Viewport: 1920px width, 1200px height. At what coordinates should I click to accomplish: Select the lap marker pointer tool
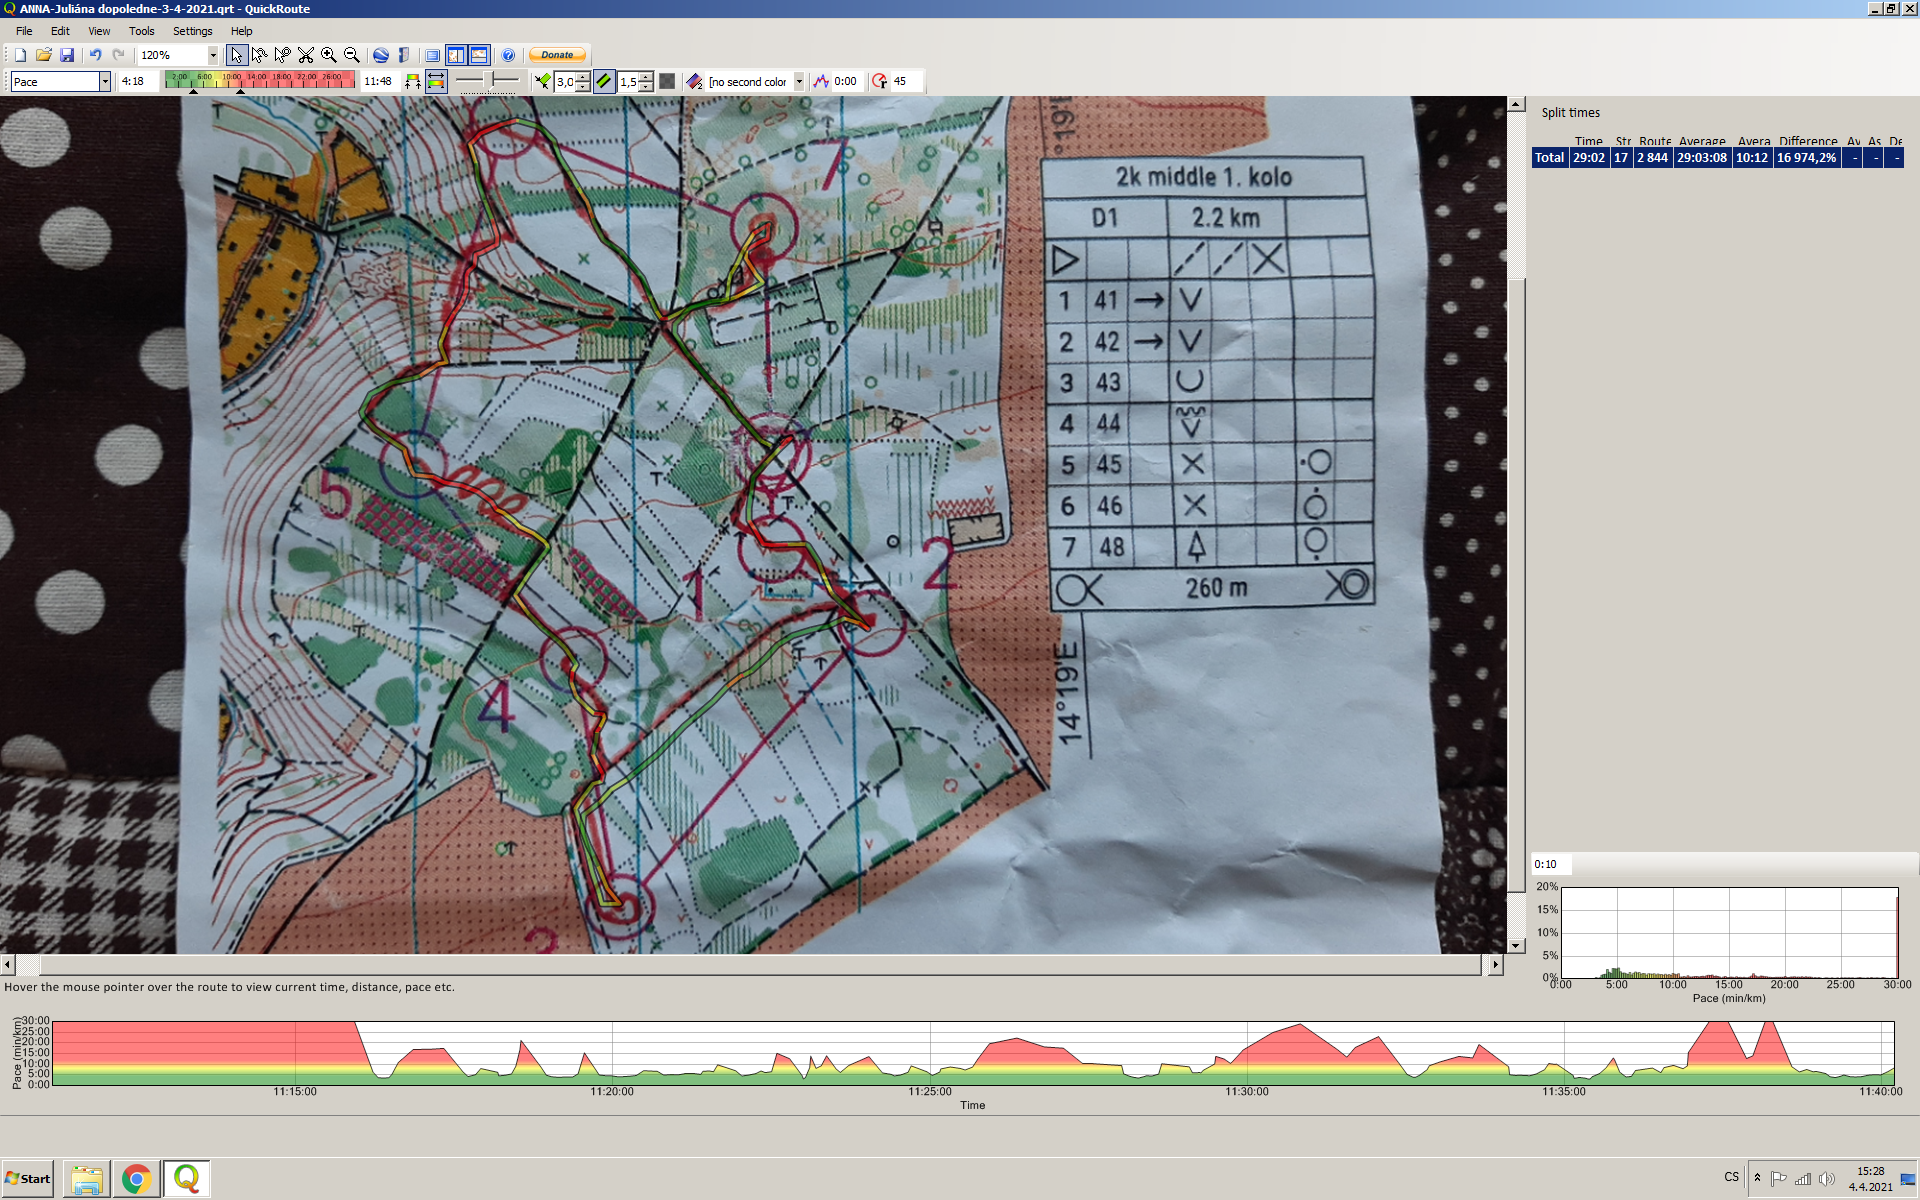(x=282, y=55)
